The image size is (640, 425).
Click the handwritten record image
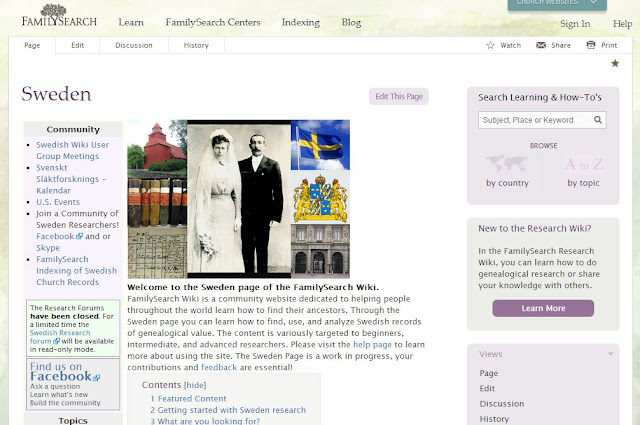[157, 253]
